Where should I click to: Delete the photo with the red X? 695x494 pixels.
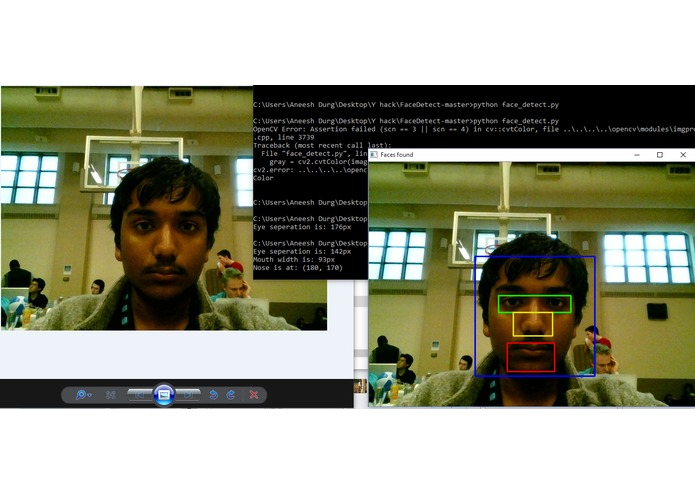pos(254,395)
